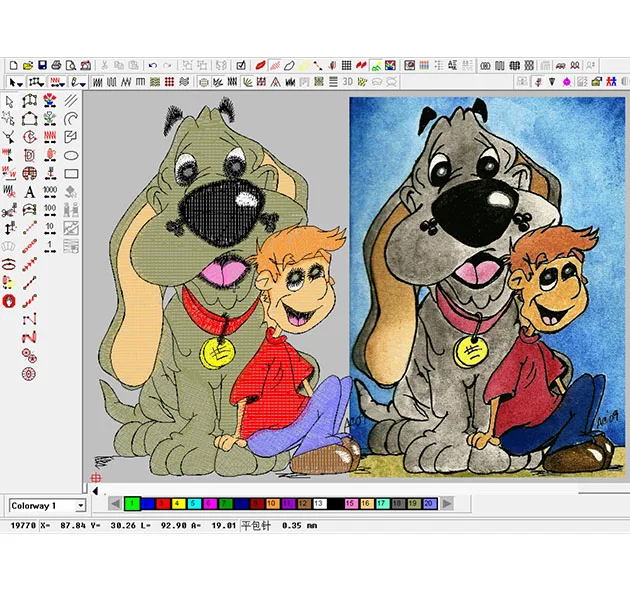
Task: Click the red stop-hand icon in the toolbox
Action: coord(9,301)
